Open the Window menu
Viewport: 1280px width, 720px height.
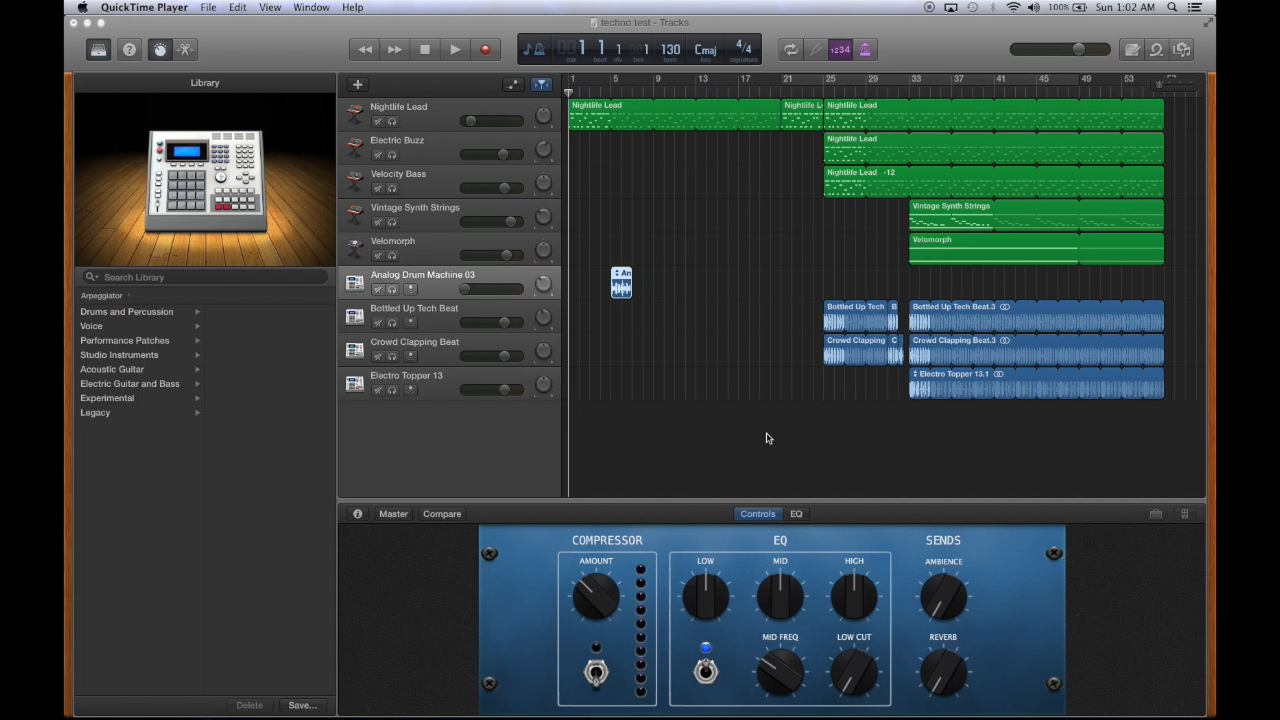(311, 7)
